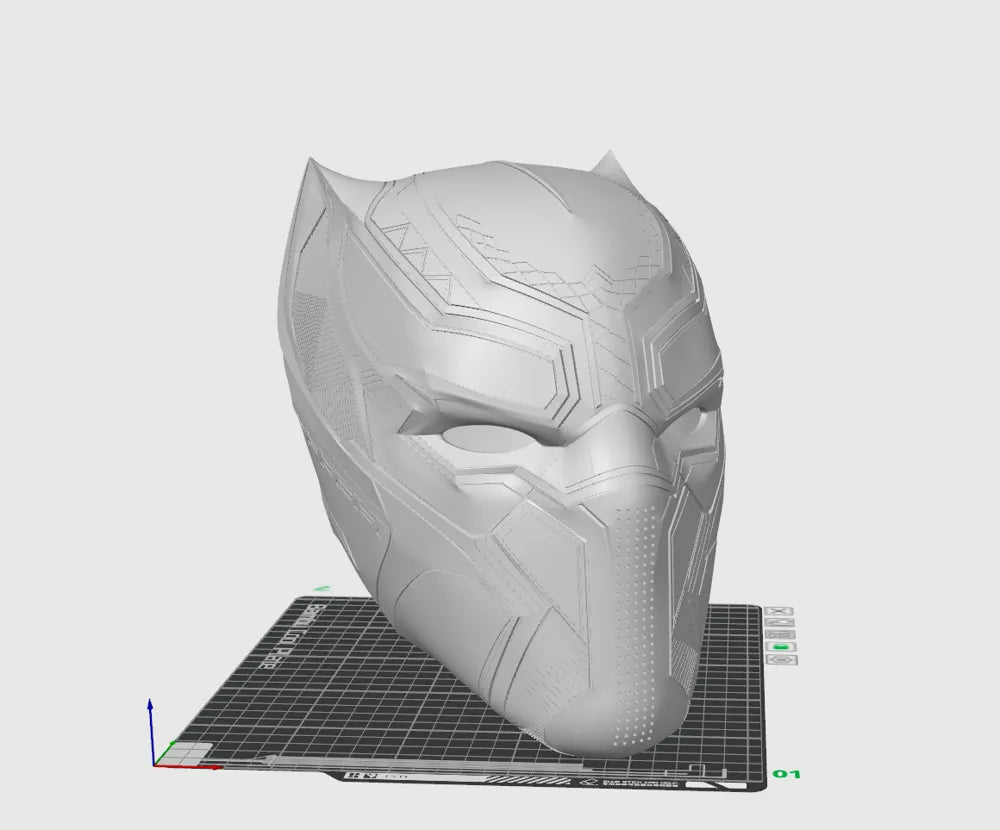Click the arrange objects icon on plate
The height and width of the screenshot is (830, 1000).
coord(778,635)
